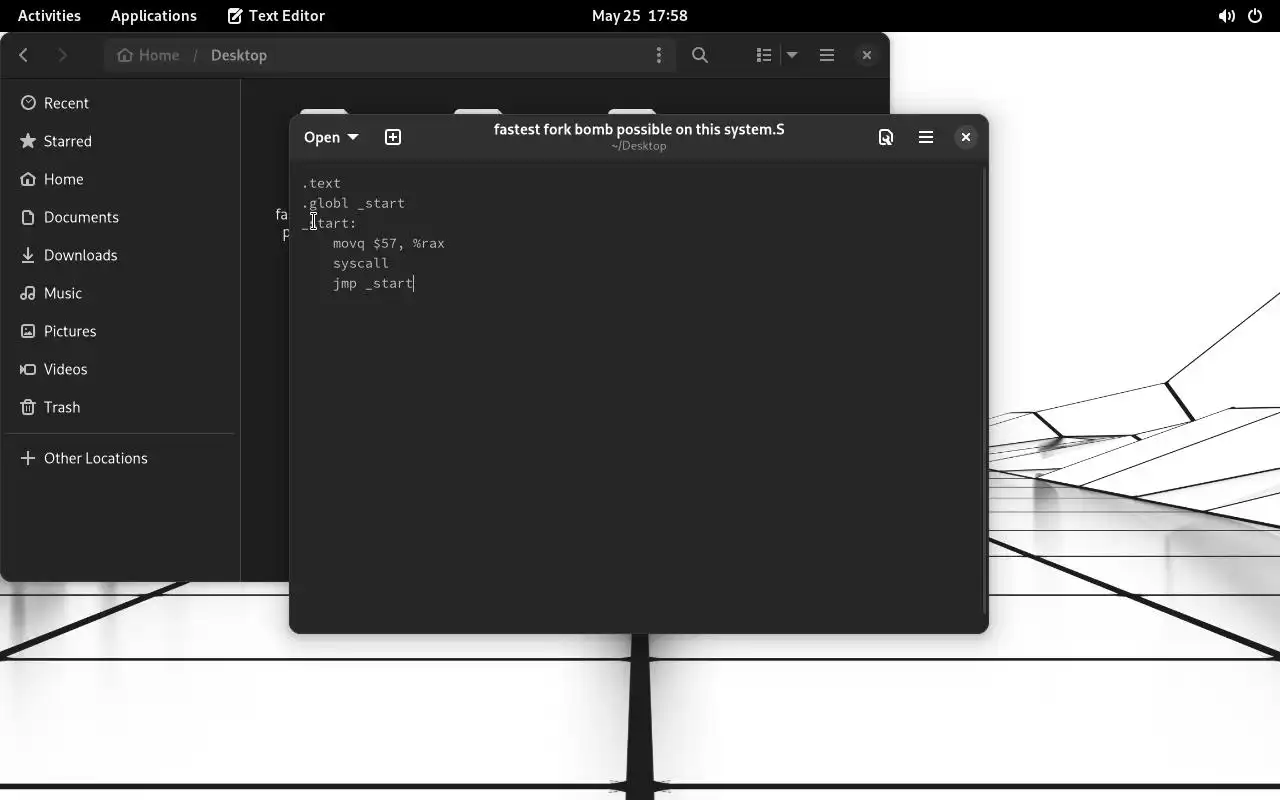The width and height of the screenshot is (1280, 800).
Task: Open Home in Files sidebar
Action: tap(120, 179)
